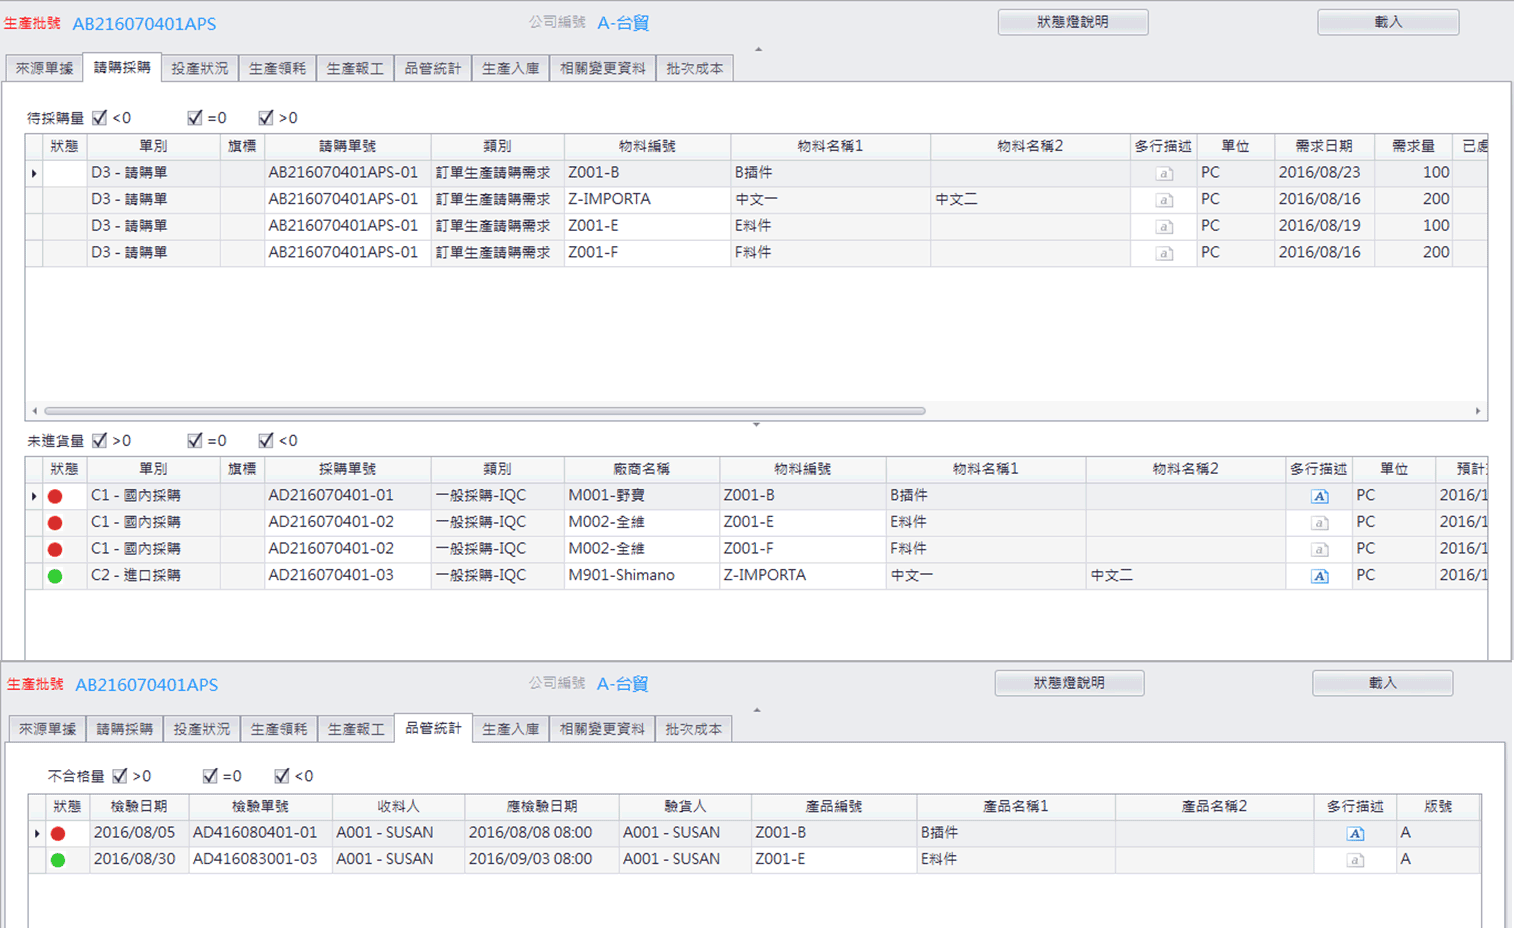
Task: Click batch number AB216070401APS in upper panel
Action: 144,24
